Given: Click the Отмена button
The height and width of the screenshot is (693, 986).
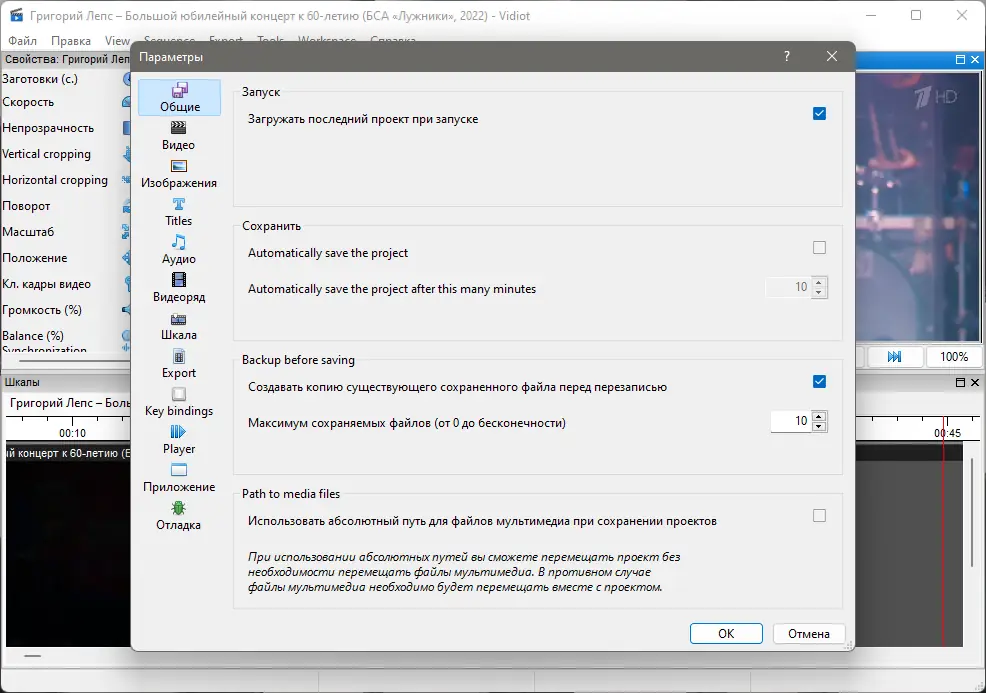Looking at the screenshot, I should pos(809,633).
